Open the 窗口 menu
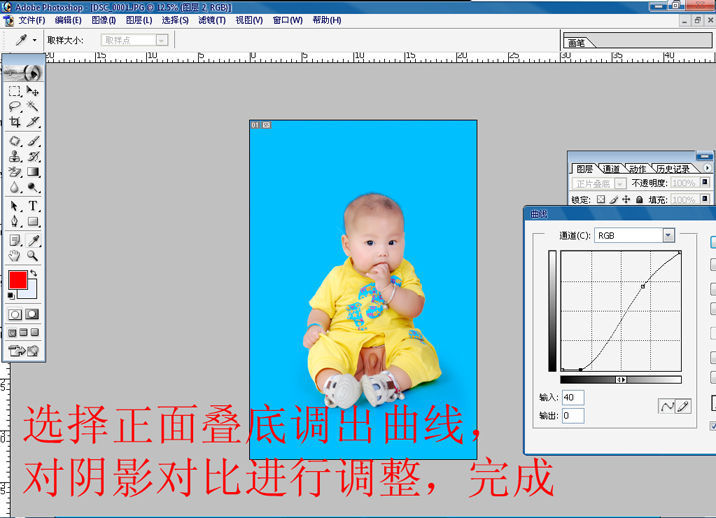 tap(288, 20)
